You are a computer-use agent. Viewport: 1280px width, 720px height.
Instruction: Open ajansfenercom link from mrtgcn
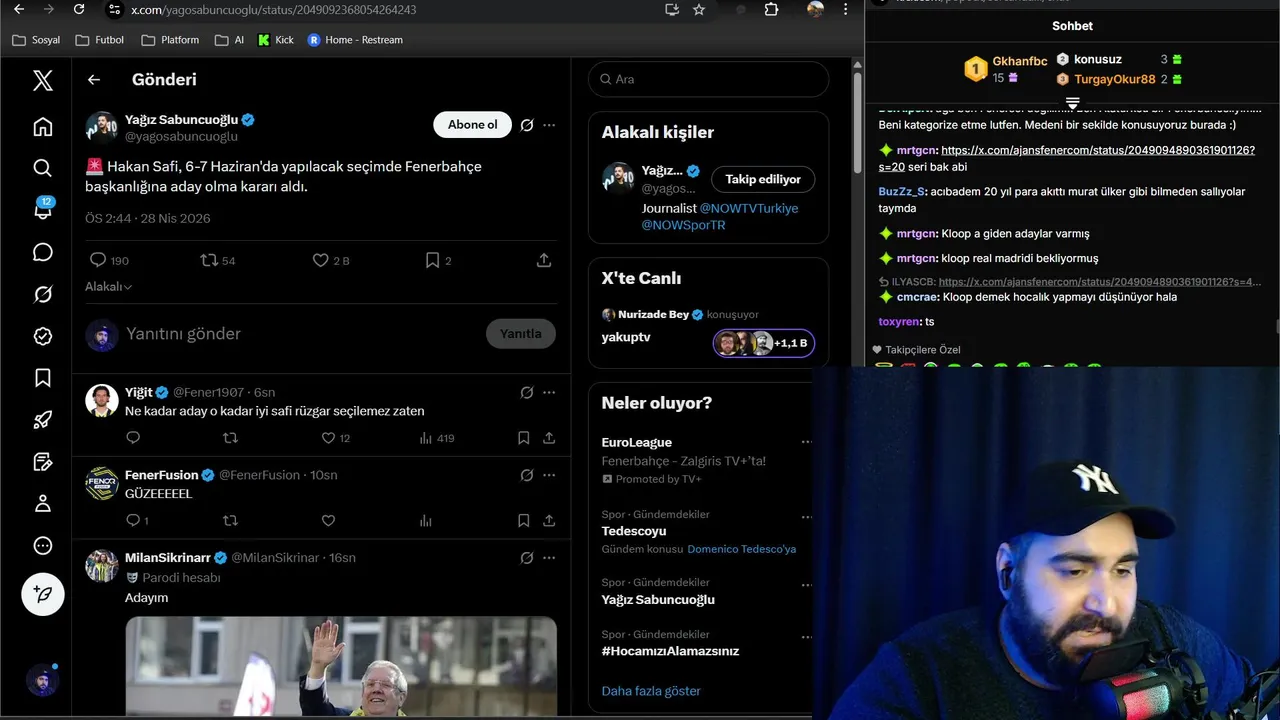click(x=1067, y=158)
